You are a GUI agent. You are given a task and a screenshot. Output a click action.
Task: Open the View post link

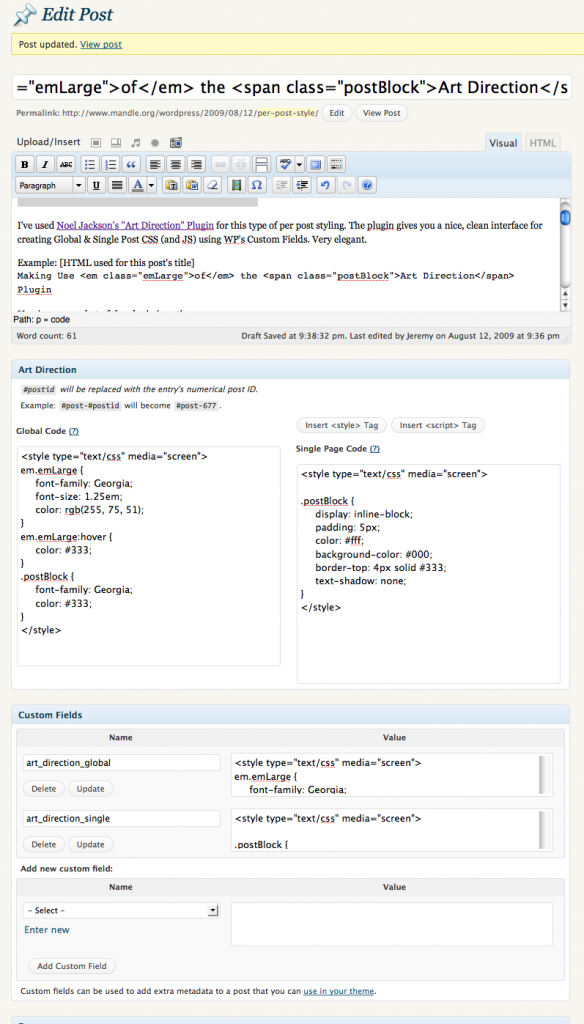101,44
